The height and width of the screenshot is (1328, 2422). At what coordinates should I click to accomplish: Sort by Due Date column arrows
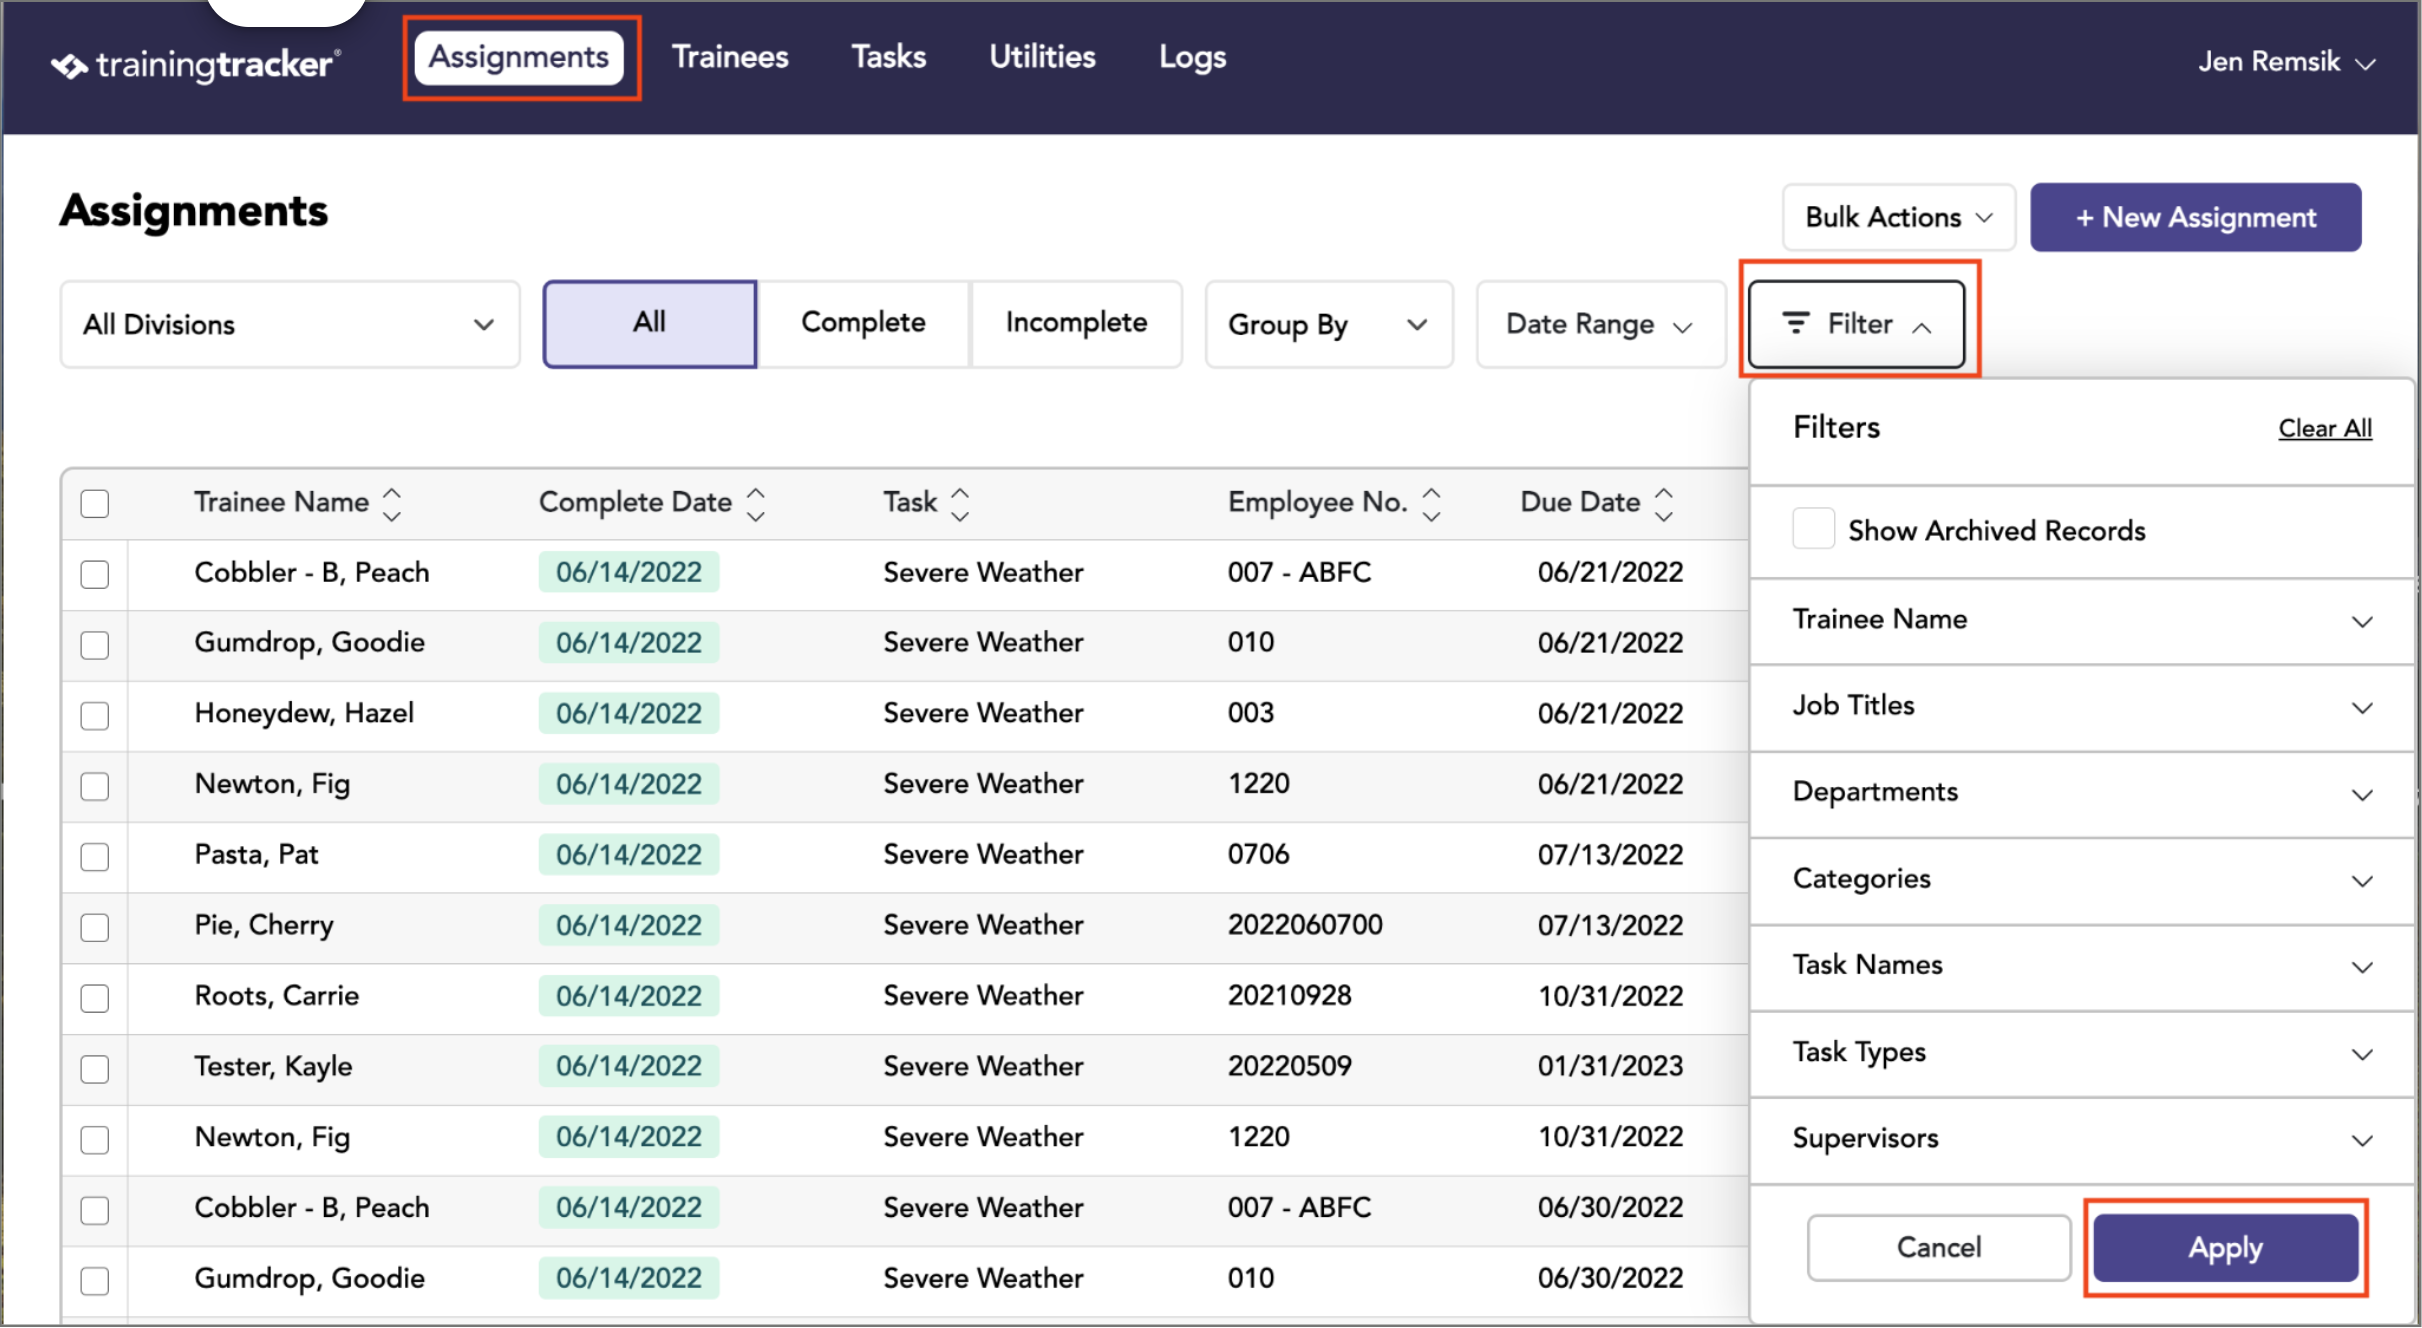1664,504
